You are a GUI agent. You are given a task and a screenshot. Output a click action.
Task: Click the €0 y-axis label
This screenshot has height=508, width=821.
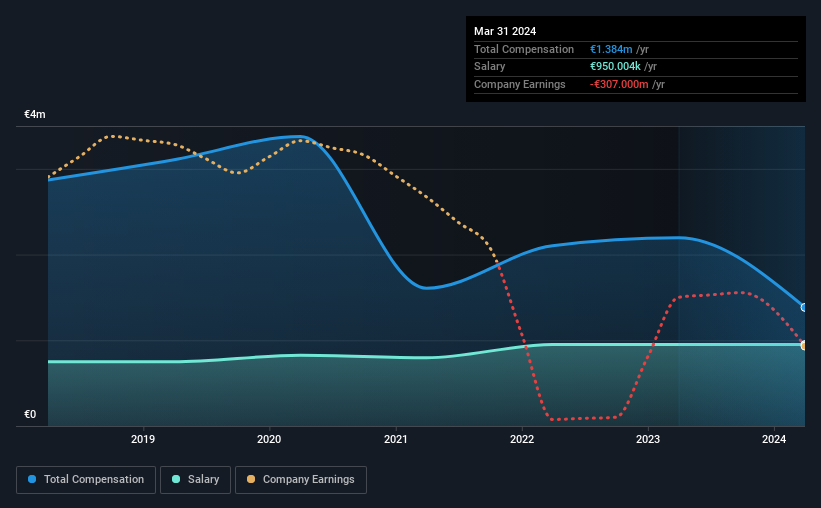click(30, 414)
